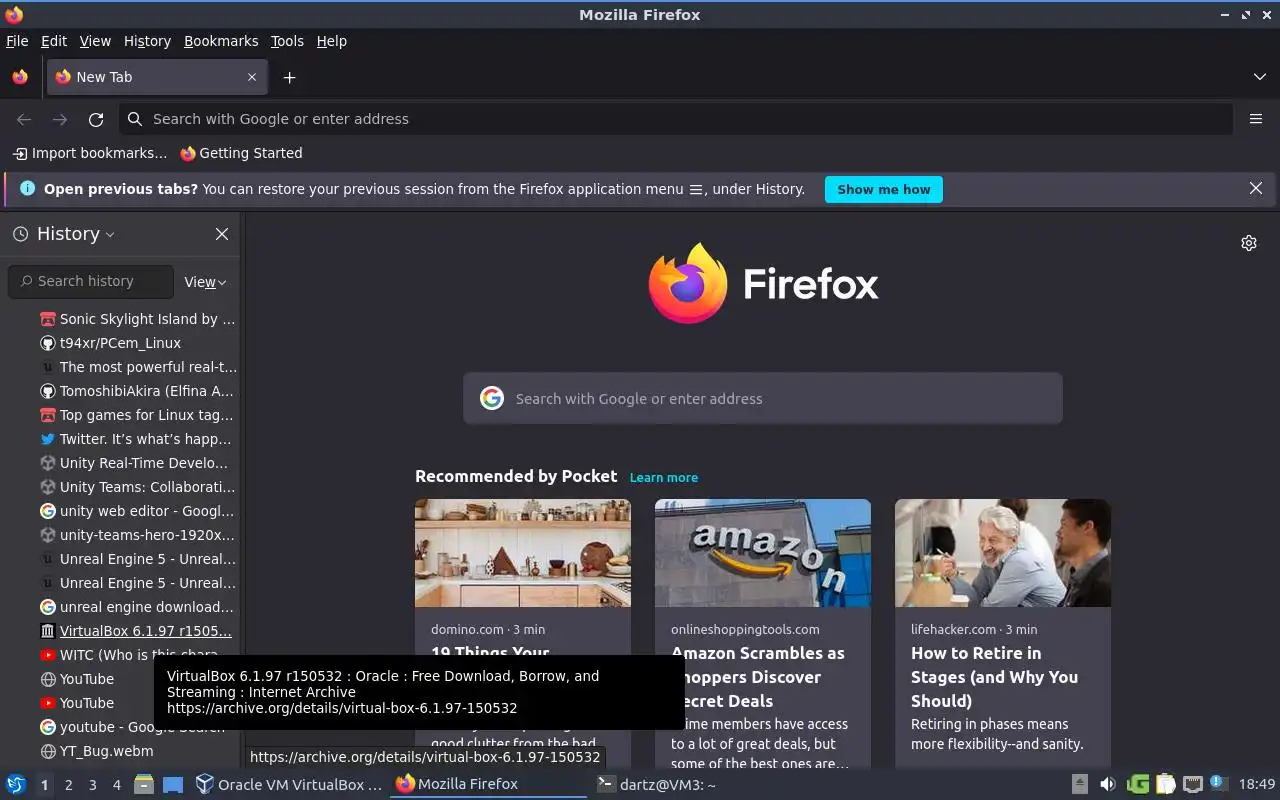The height and width of the screenshot is (800, 1280).
Task: Open Unity Teams: Collaborati... history entry
Action: (138, 487)
